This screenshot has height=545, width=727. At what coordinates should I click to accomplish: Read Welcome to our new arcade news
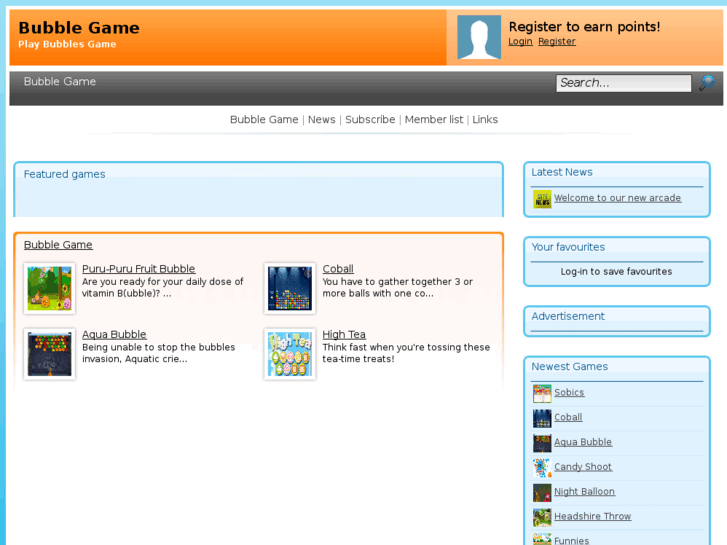[618, 198]
